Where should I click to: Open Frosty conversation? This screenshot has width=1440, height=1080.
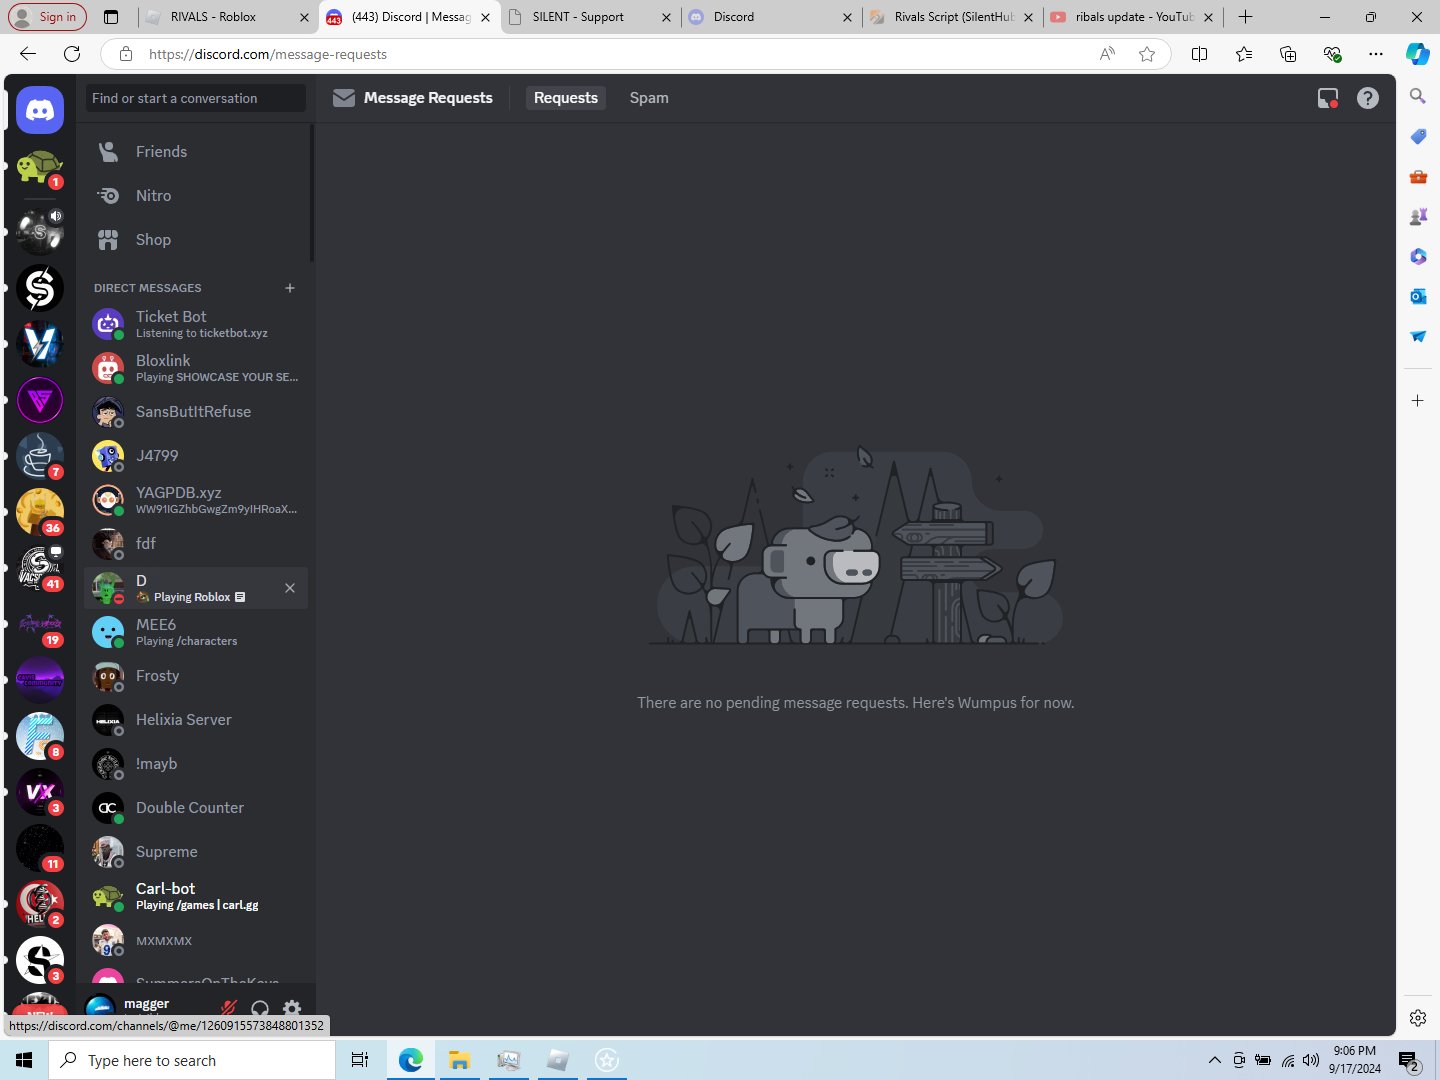click(x=196, y=676)
